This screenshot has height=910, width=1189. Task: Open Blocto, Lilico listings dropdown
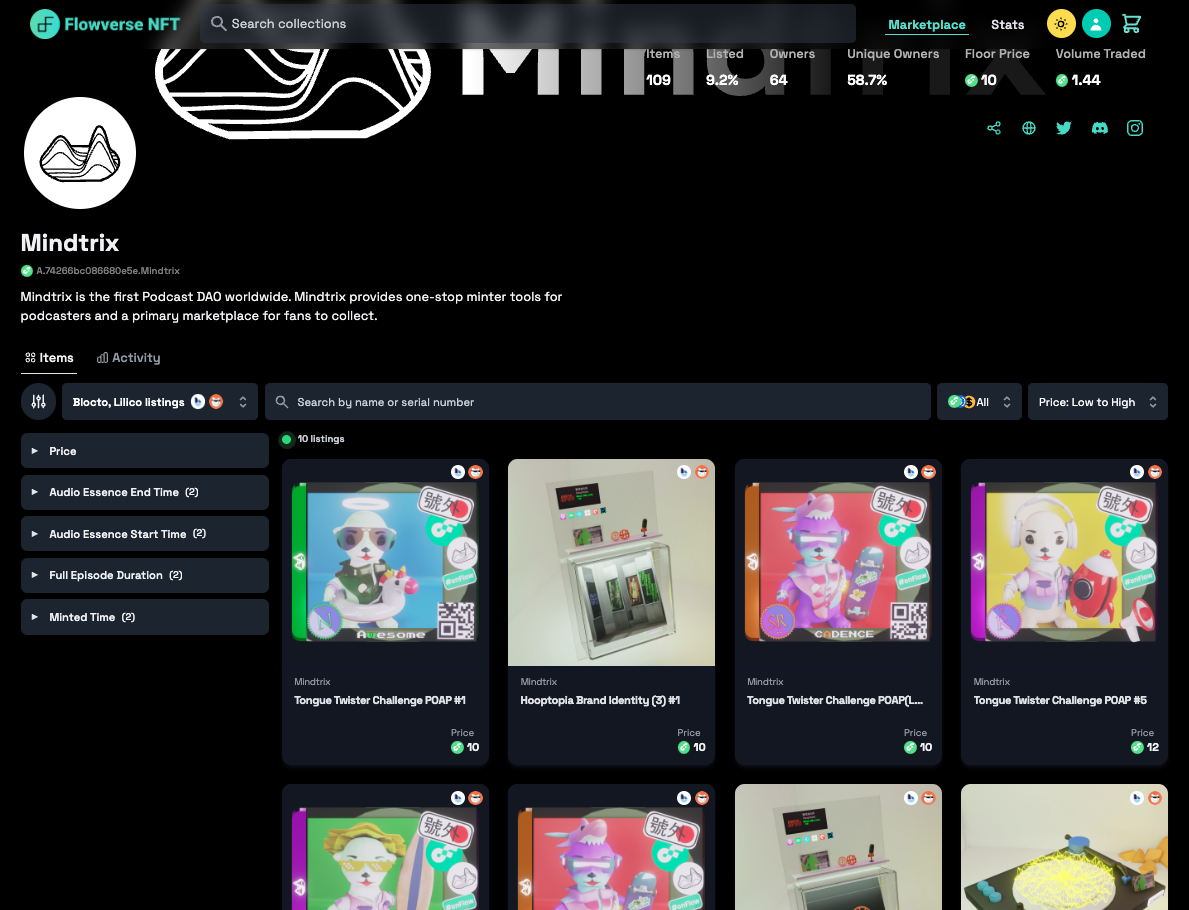tap(160, 402)
